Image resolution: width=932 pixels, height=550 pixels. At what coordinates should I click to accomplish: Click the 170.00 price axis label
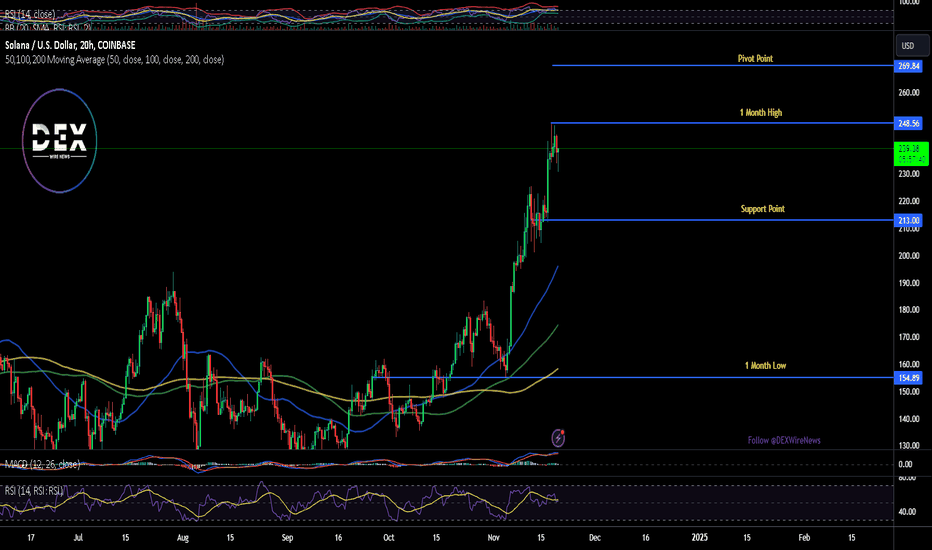tap(909, 337)
